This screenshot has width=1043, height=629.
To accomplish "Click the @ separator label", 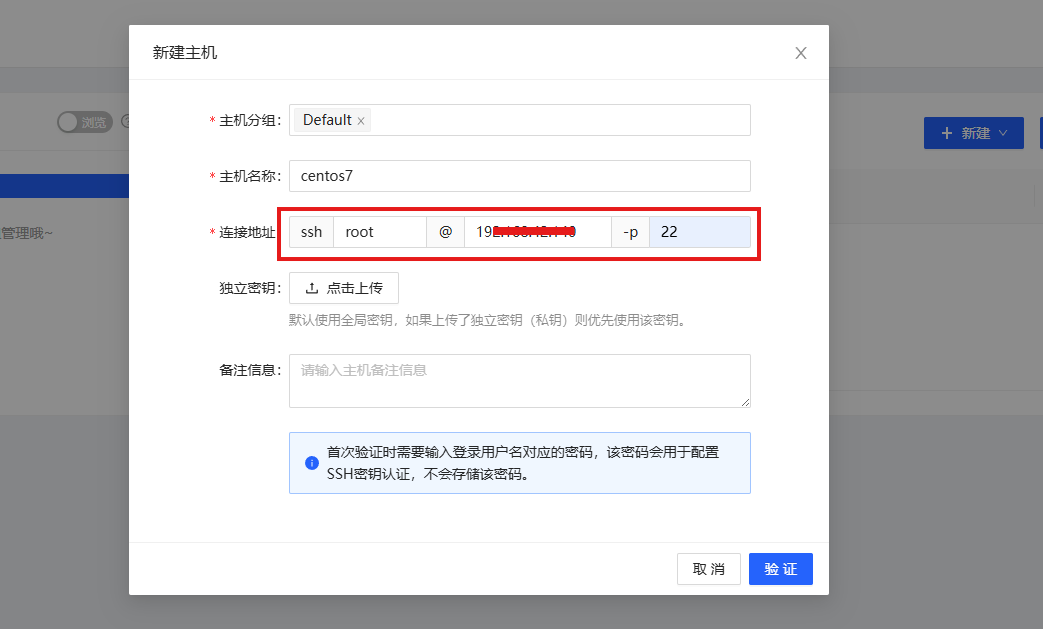I will tap(445, 232).
